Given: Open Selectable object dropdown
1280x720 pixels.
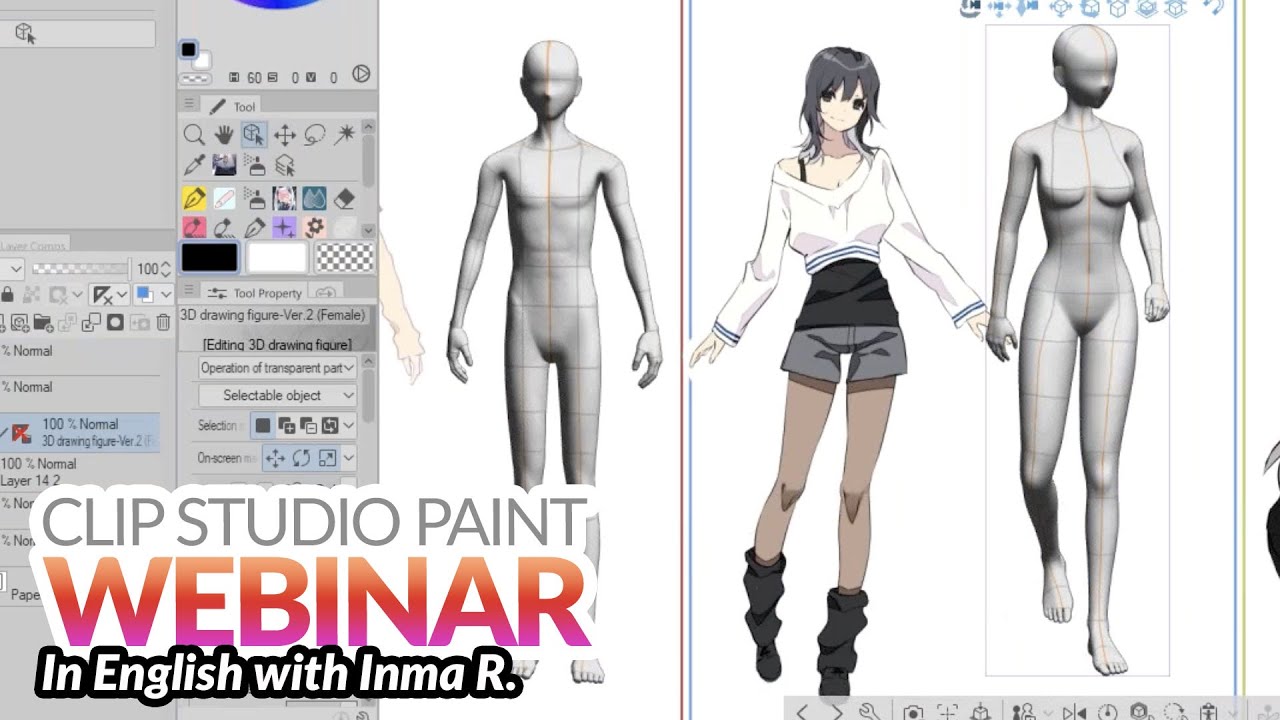Looking at the screenshot, I should click(277, 396).
